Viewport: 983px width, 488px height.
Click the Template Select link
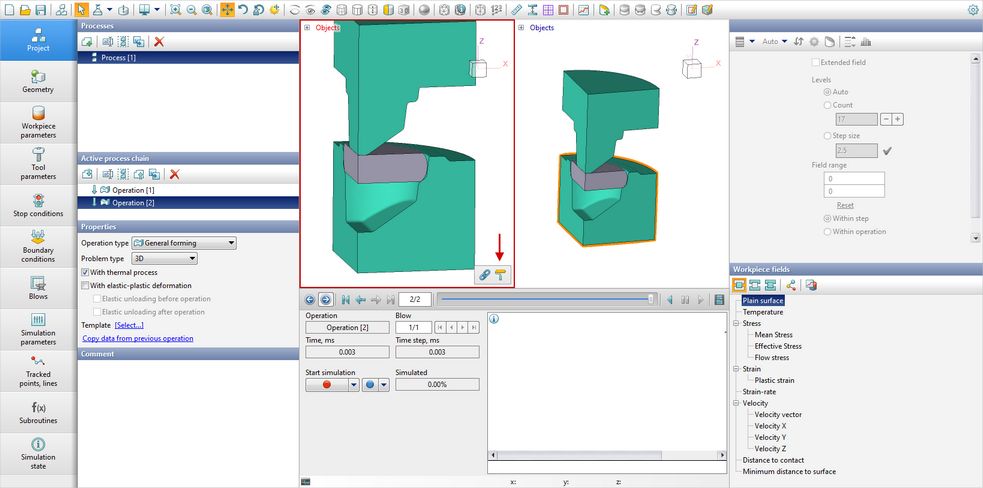coord(129,325)
